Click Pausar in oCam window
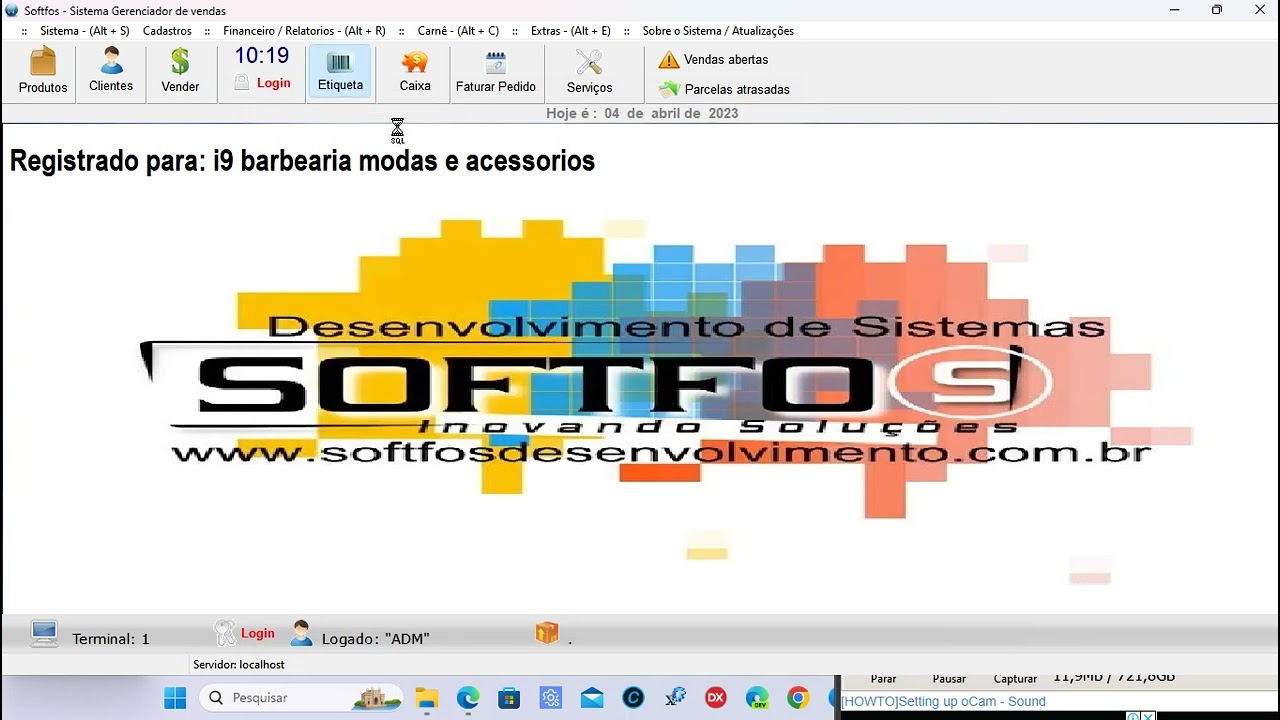The image size is (1280, 720). pos(949,679)
